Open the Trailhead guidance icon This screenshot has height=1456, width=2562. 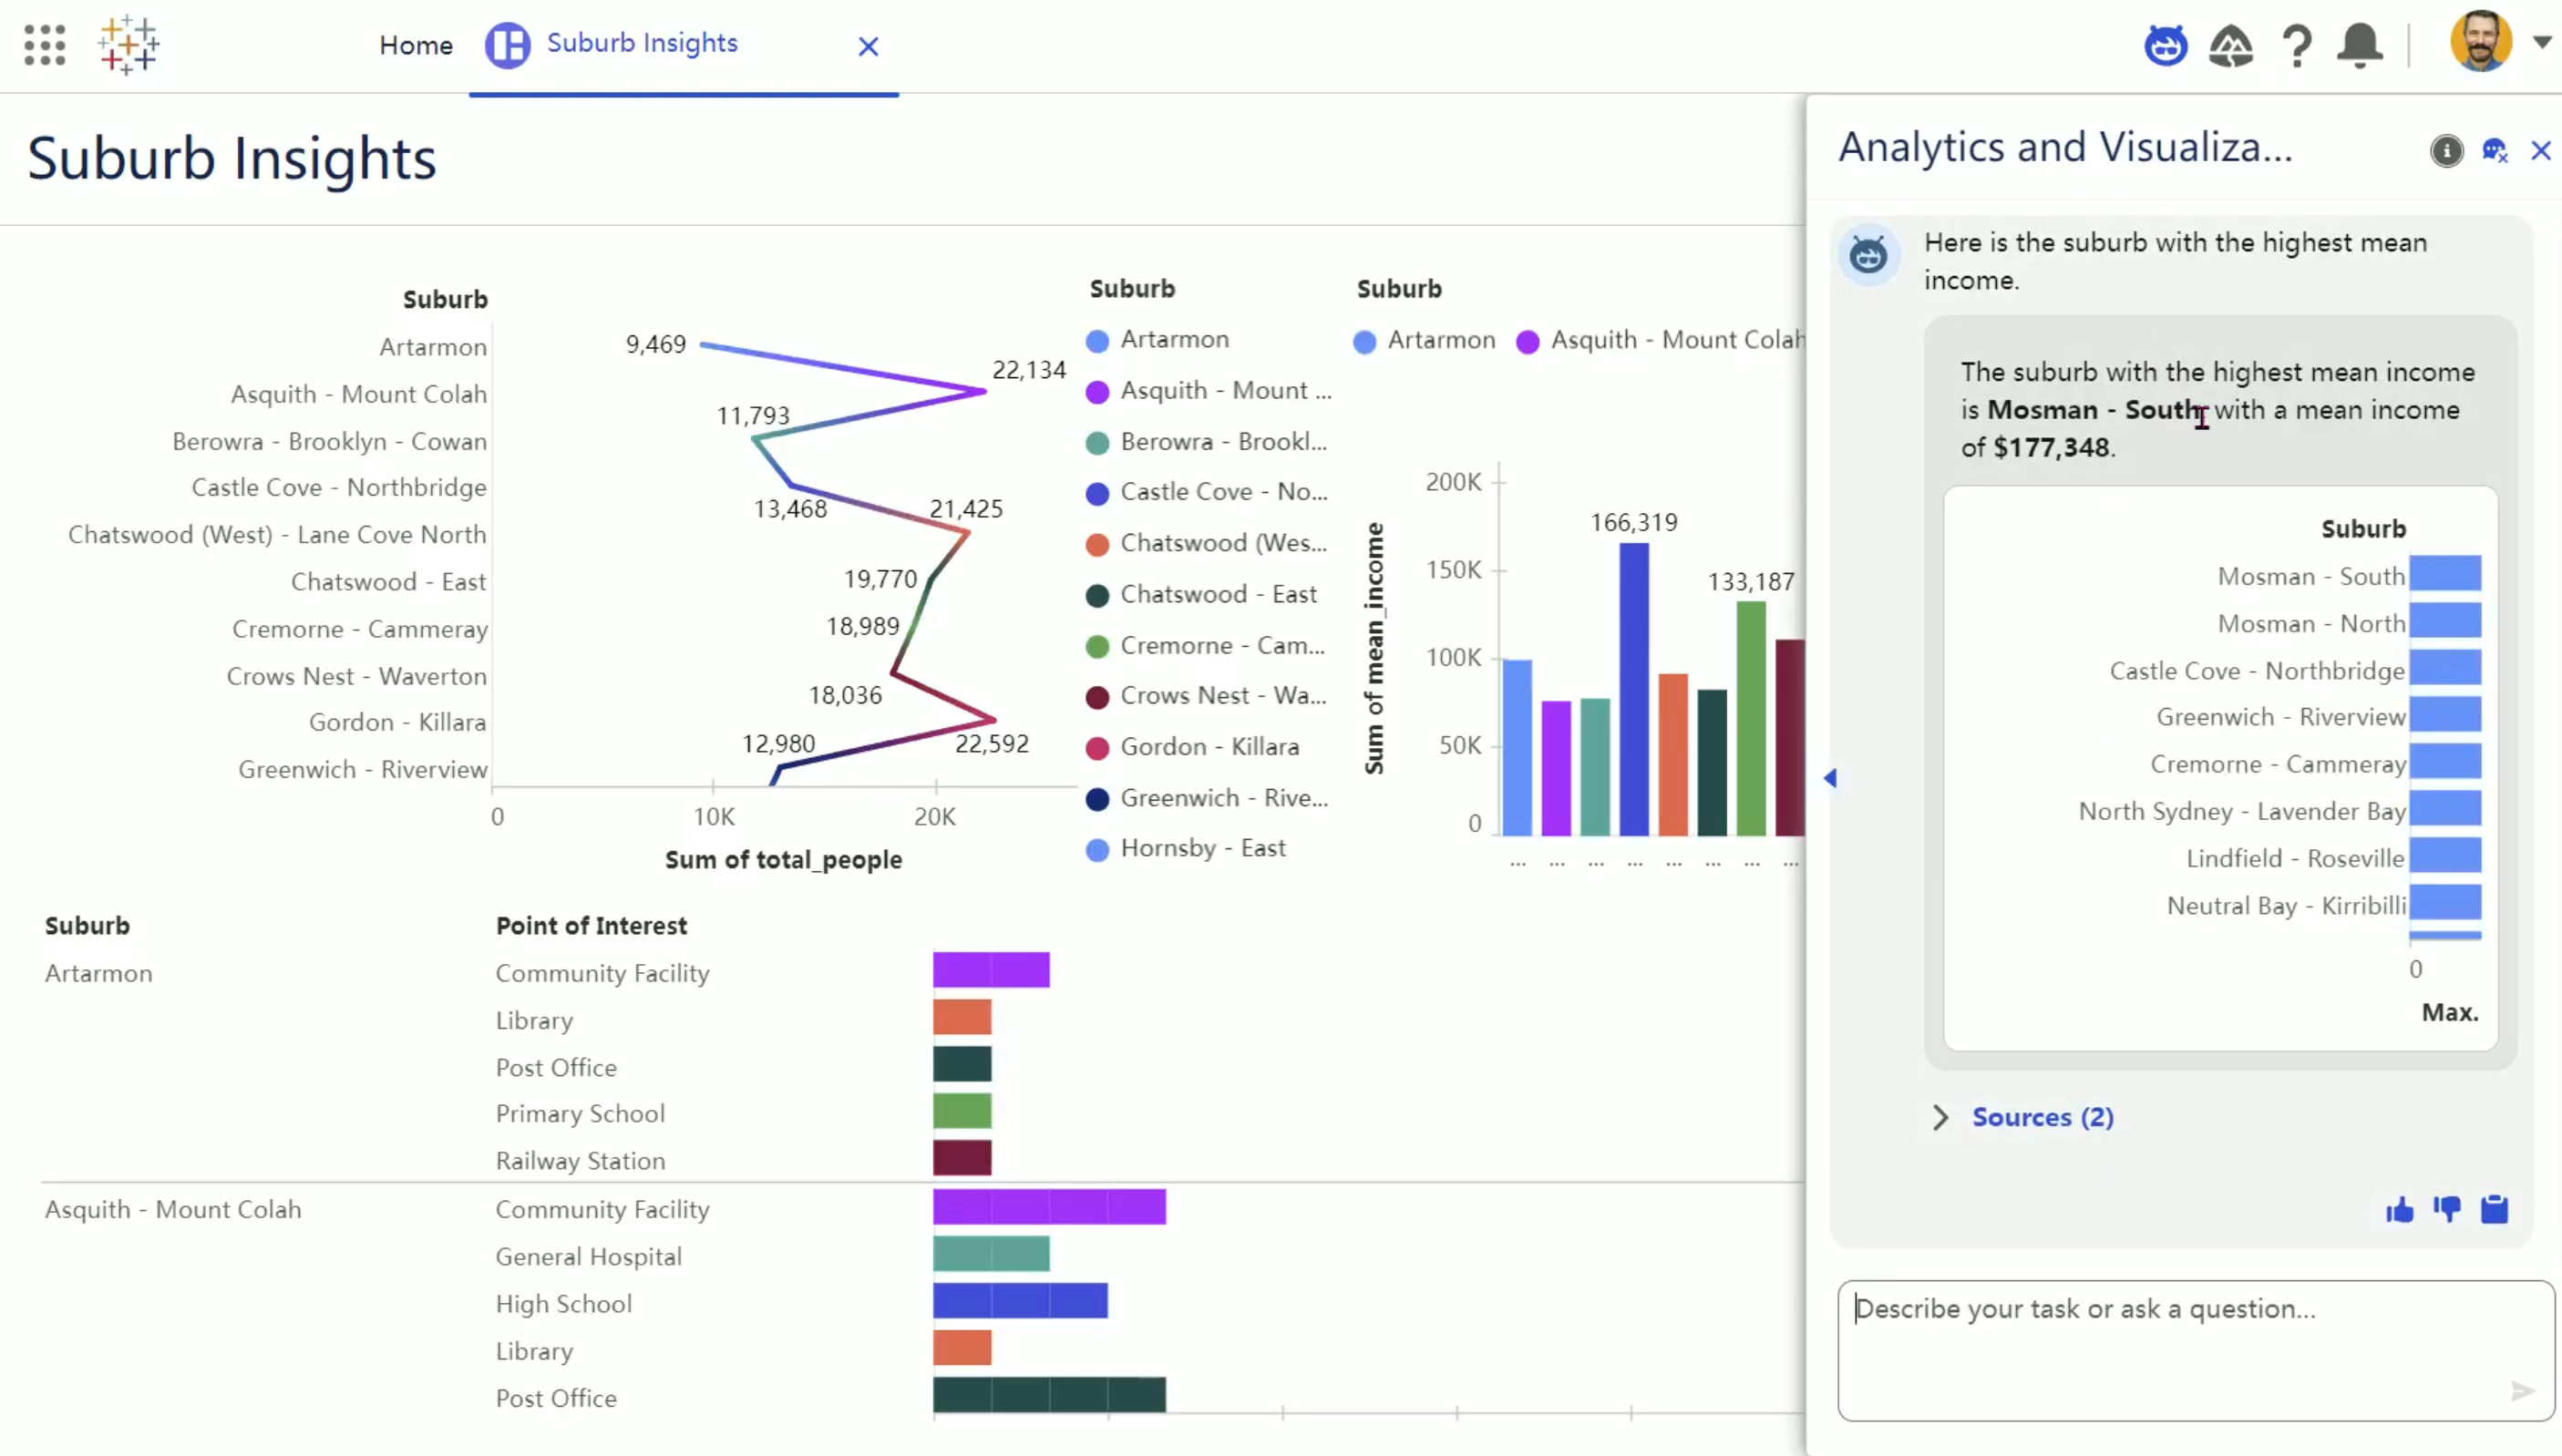click(x=2230, y=45)
